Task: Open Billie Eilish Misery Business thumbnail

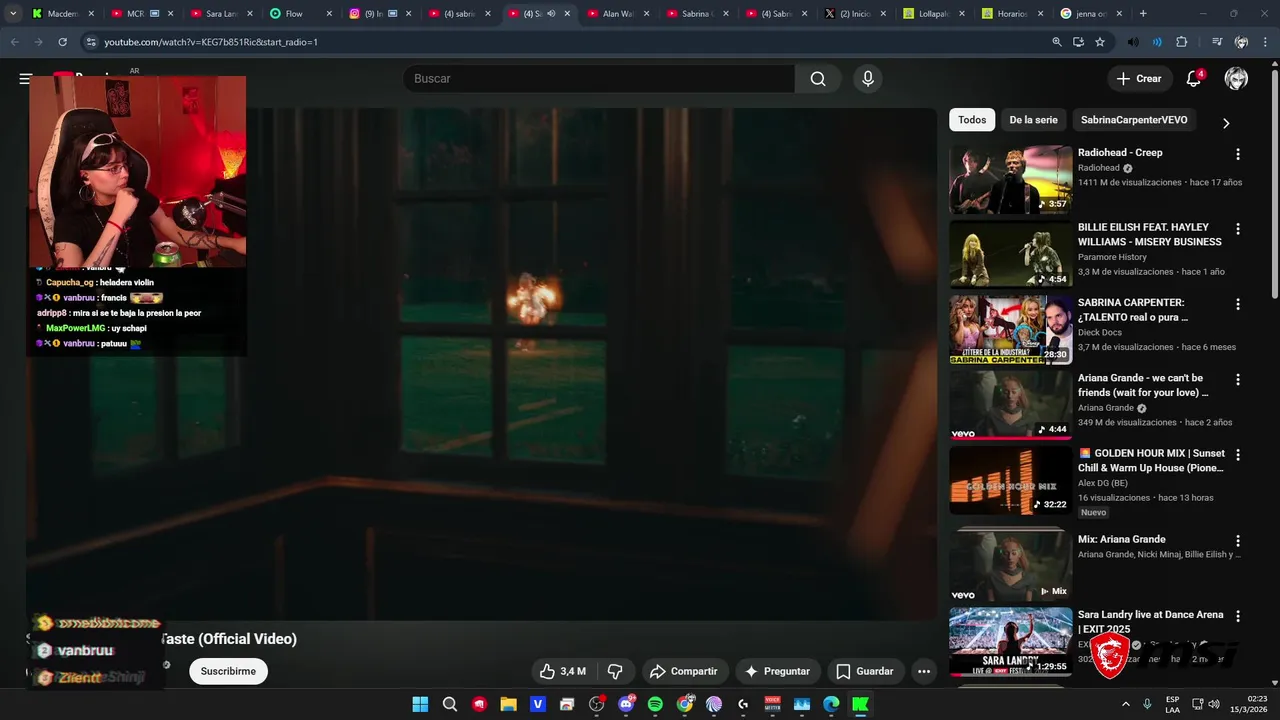Action: [1010, 255]
